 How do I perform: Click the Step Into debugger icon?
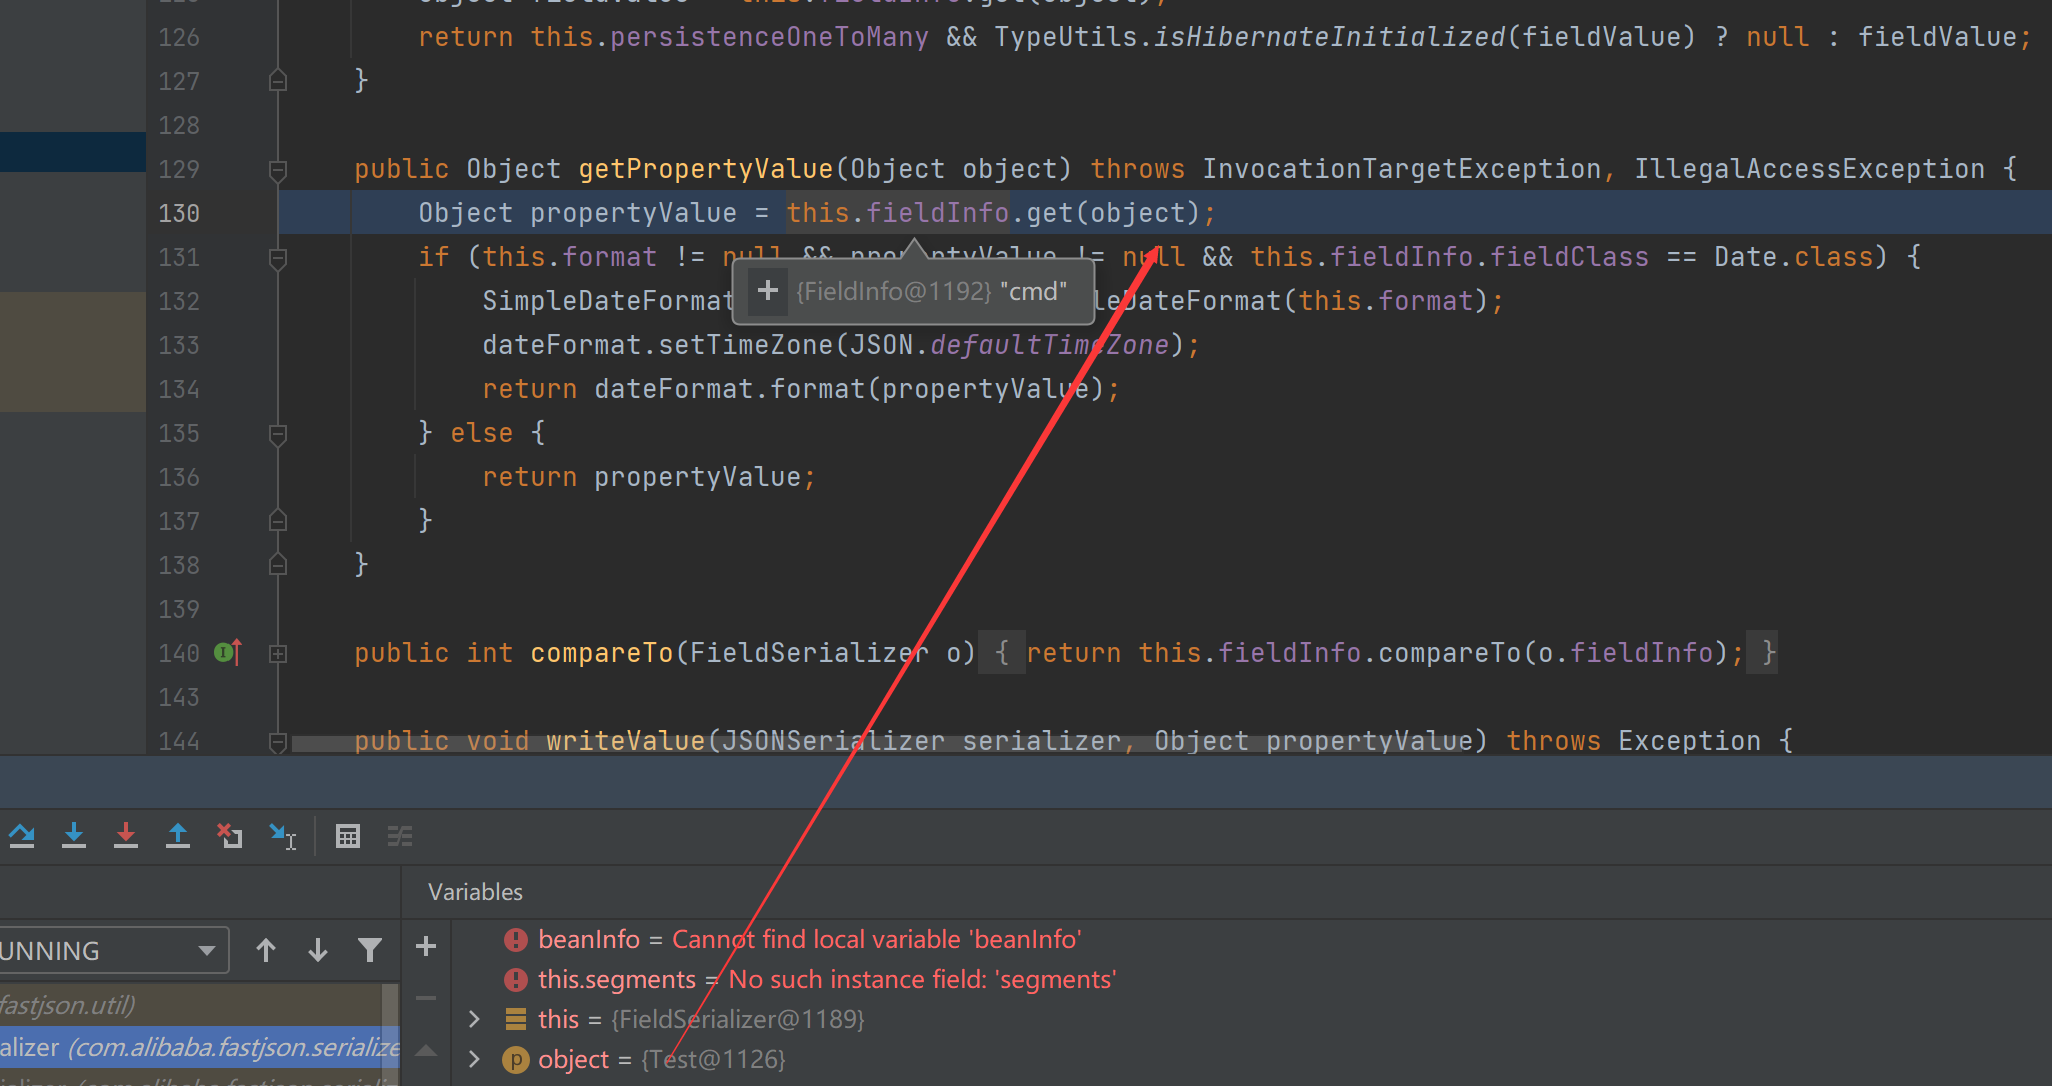coord(74,835)
